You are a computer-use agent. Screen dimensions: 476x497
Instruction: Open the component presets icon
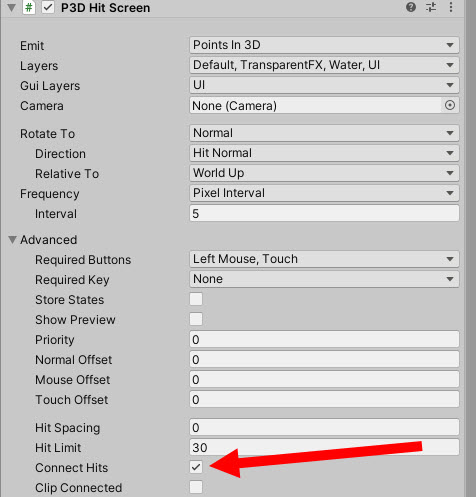click(431, 7)
